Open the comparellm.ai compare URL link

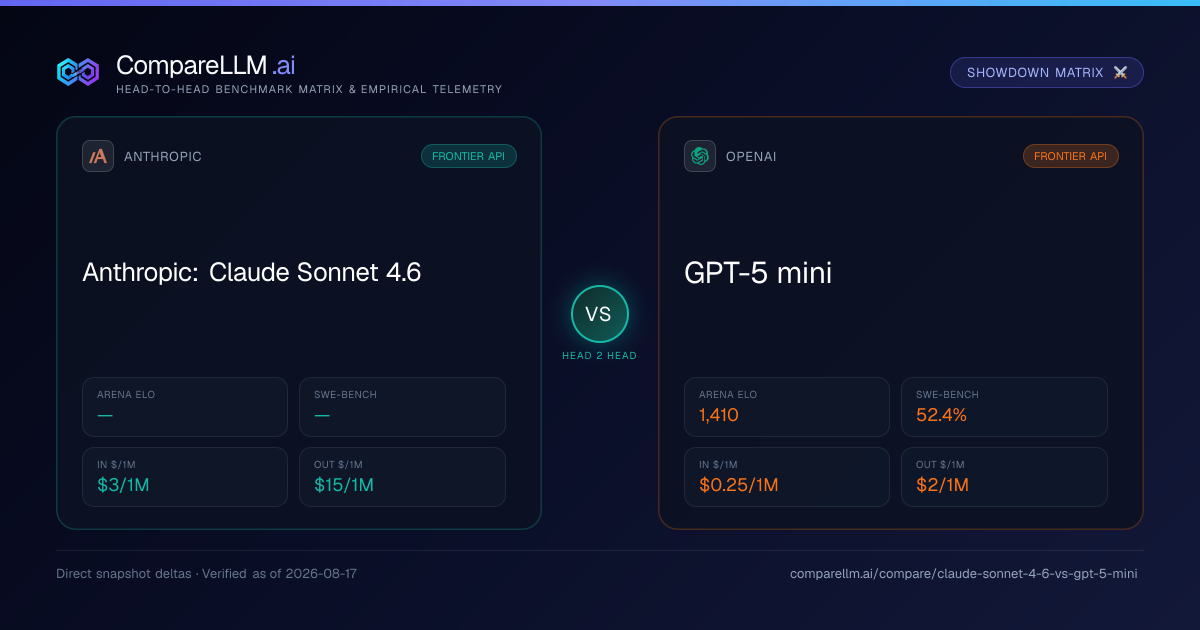(964, 574)
